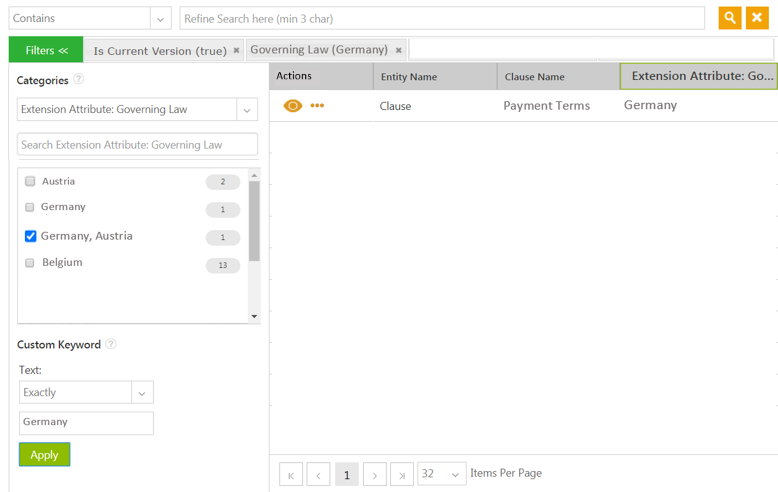Click the orange search magnifier button
Screen dimensions: 778x492
[x=730, y=18]
